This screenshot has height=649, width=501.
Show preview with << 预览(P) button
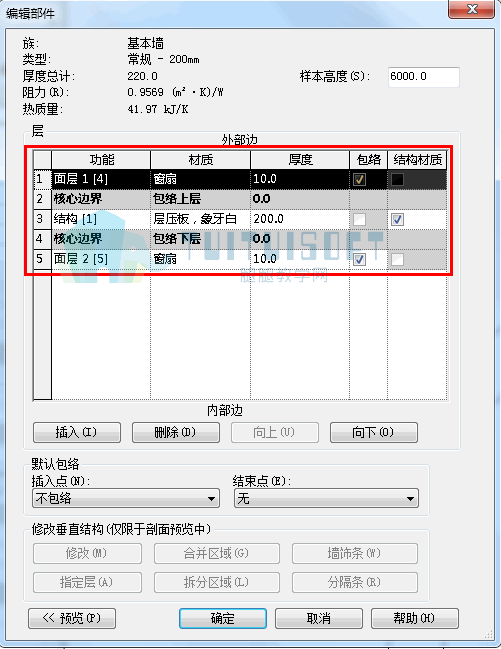[72, 618]
